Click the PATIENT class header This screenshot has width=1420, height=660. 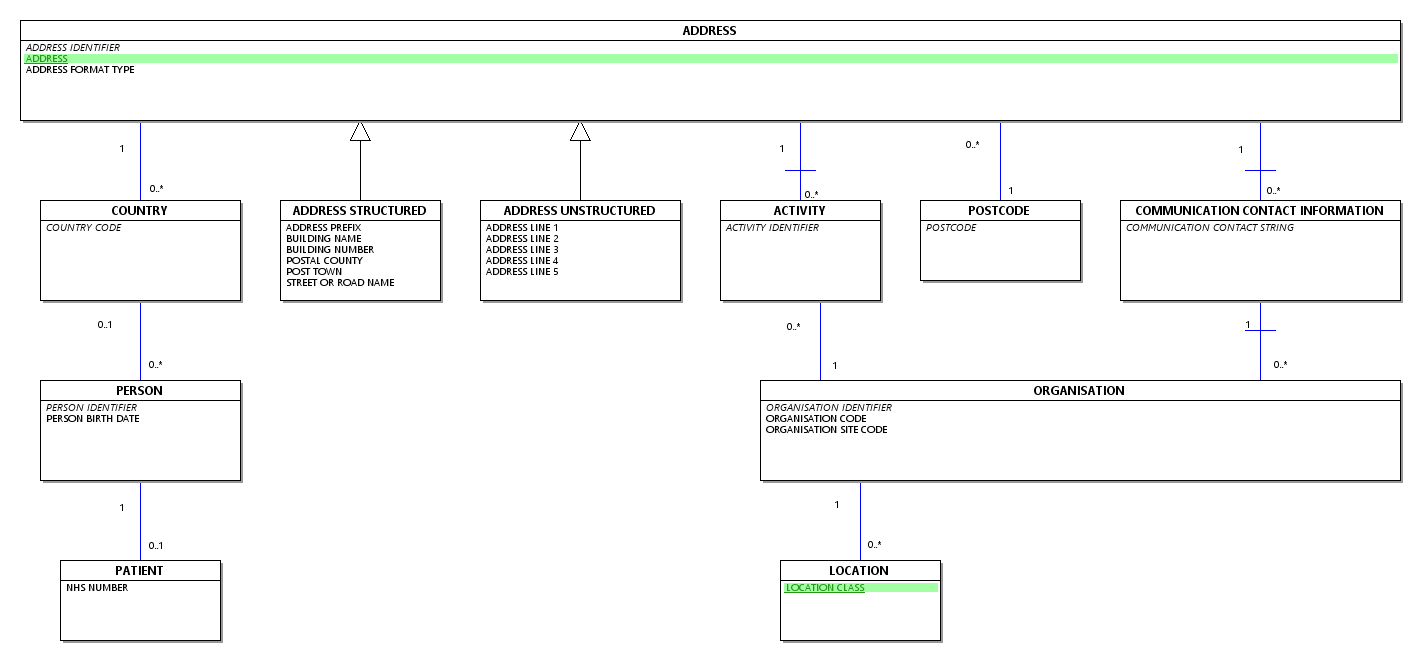(139, 571)
